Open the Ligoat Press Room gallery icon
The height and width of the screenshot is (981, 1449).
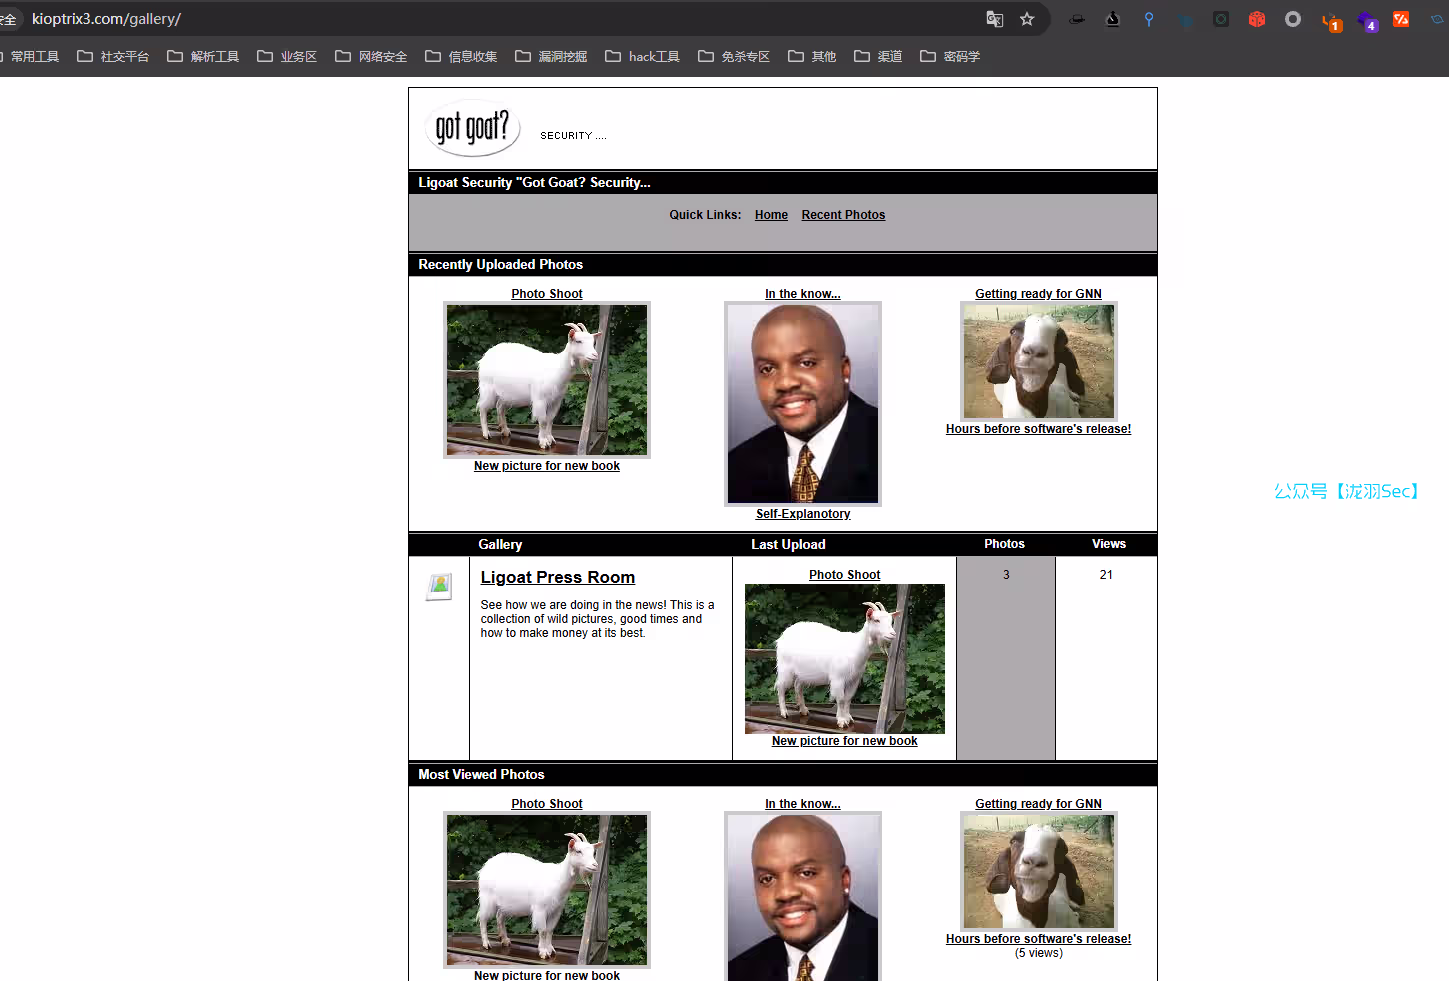pyautogui.click(x=439, y=586)
